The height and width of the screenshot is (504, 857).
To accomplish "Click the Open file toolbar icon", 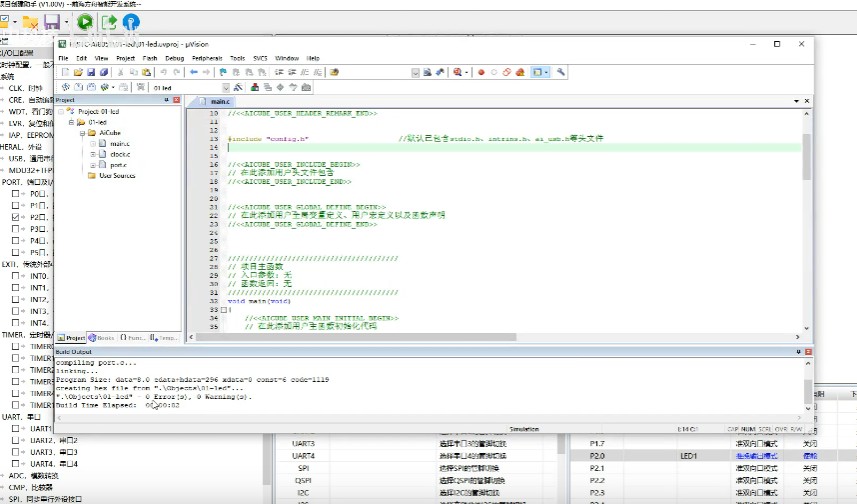I will pyautogui.click(x=77, y=72).
